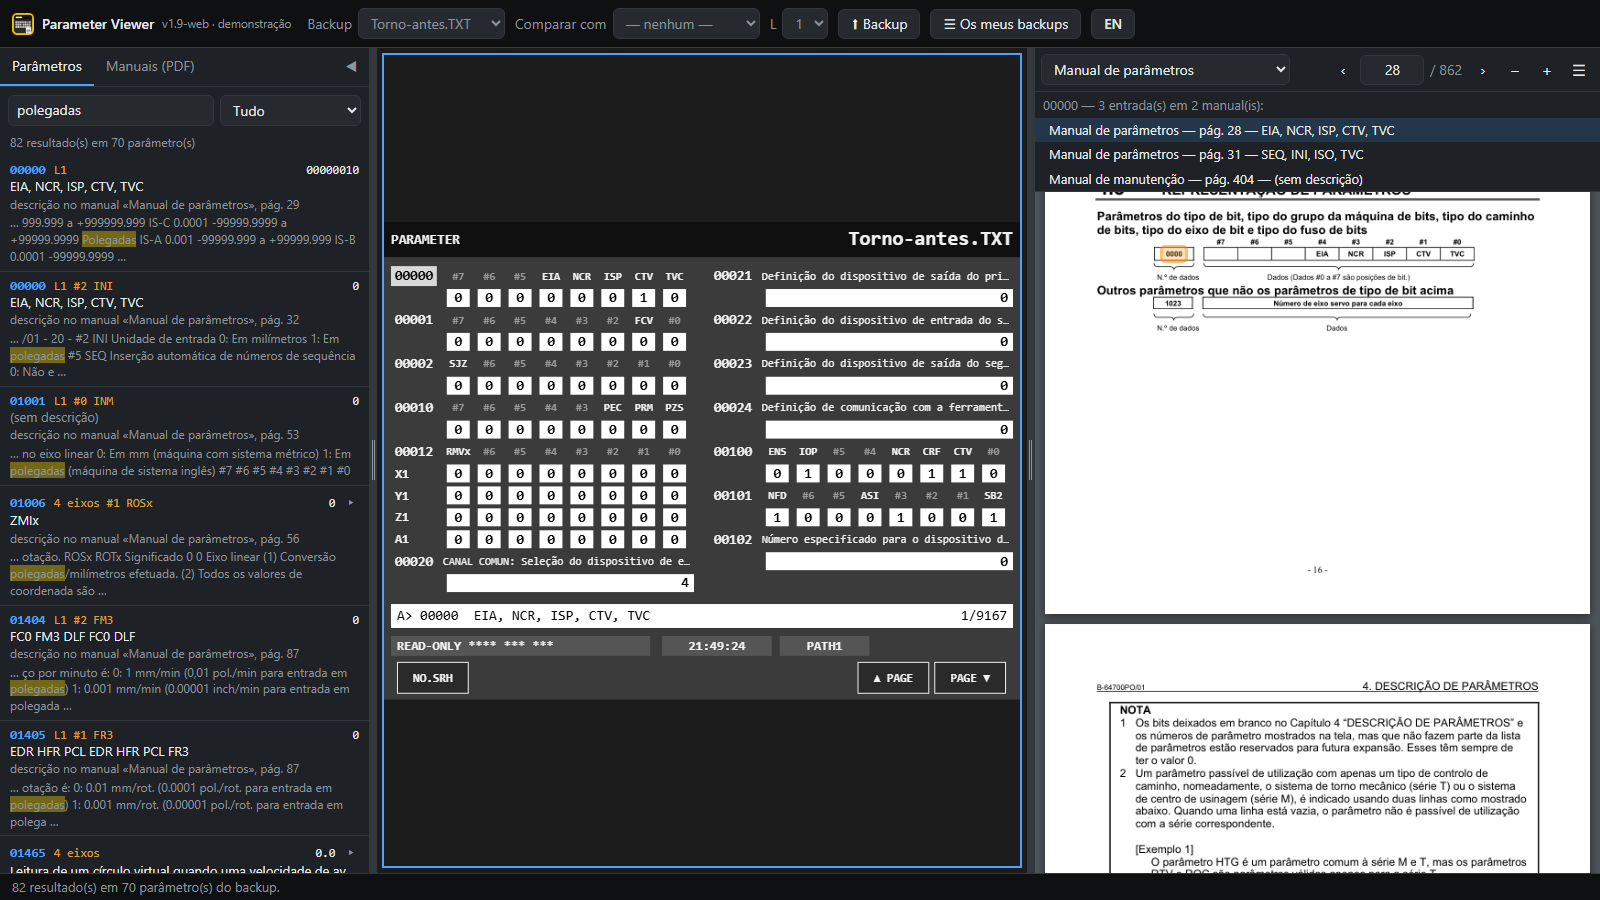Click the PAGE down softkey
This screenshot has width=1600, height=900.
tap(970, 678)
